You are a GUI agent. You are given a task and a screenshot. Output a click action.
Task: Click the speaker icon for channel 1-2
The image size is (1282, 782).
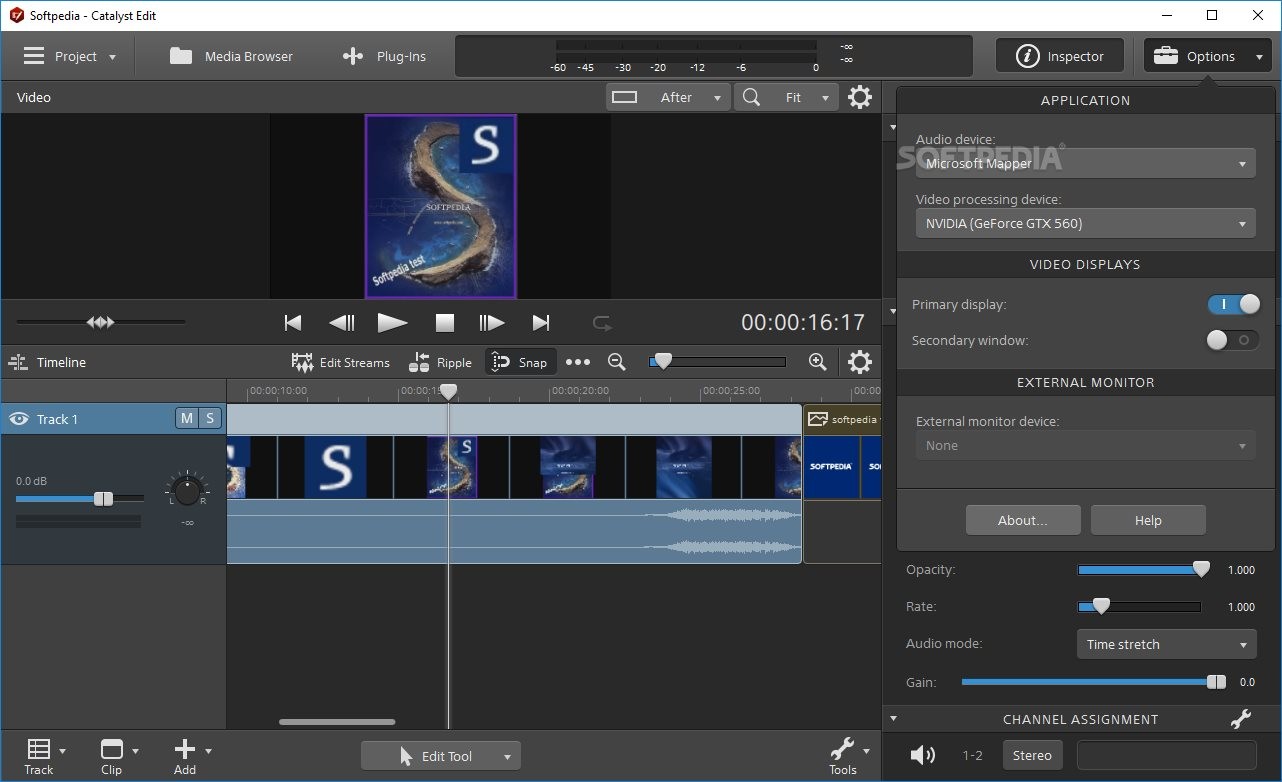923,755
